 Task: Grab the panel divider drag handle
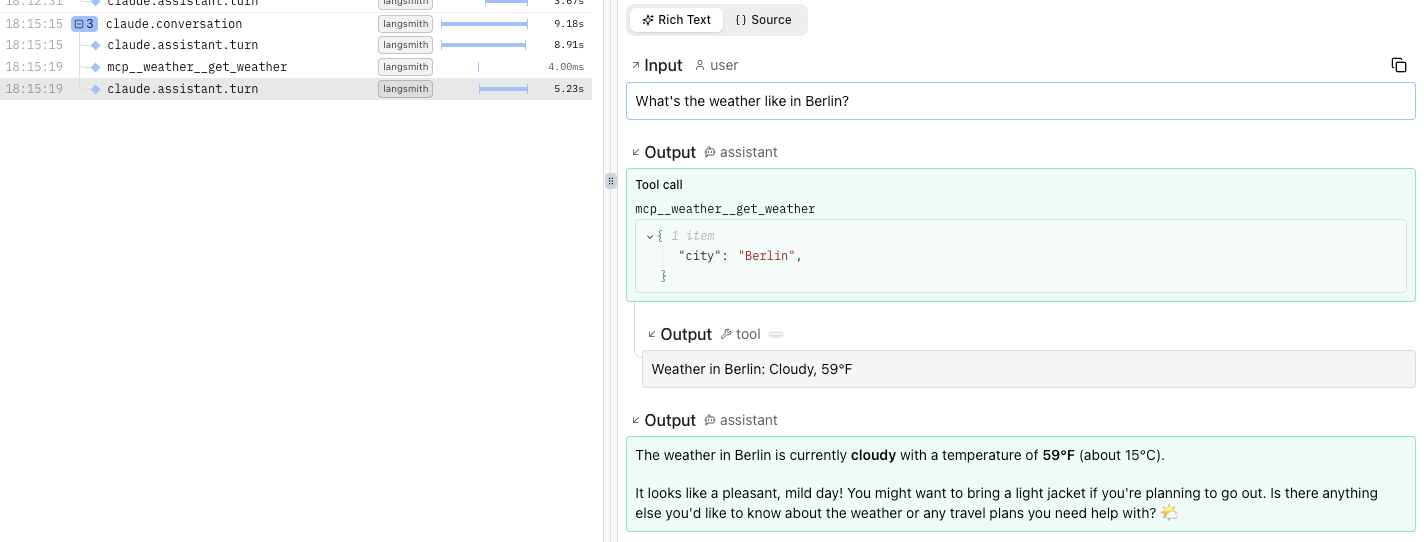[x=611, y=181]
